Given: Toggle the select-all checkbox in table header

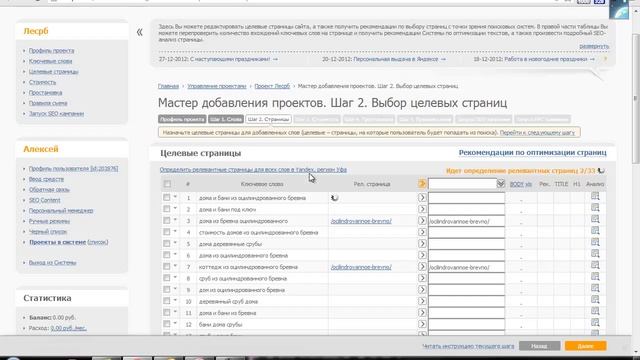Looking at the screenshot, I should point(167,184).
